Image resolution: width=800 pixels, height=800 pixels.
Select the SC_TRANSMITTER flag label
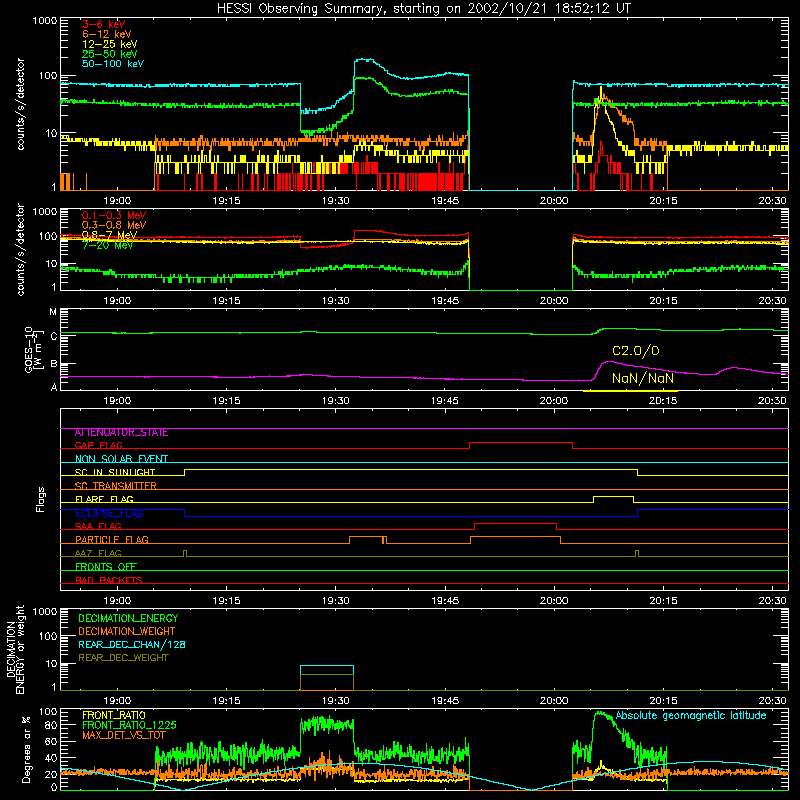[x=116, y=486]
